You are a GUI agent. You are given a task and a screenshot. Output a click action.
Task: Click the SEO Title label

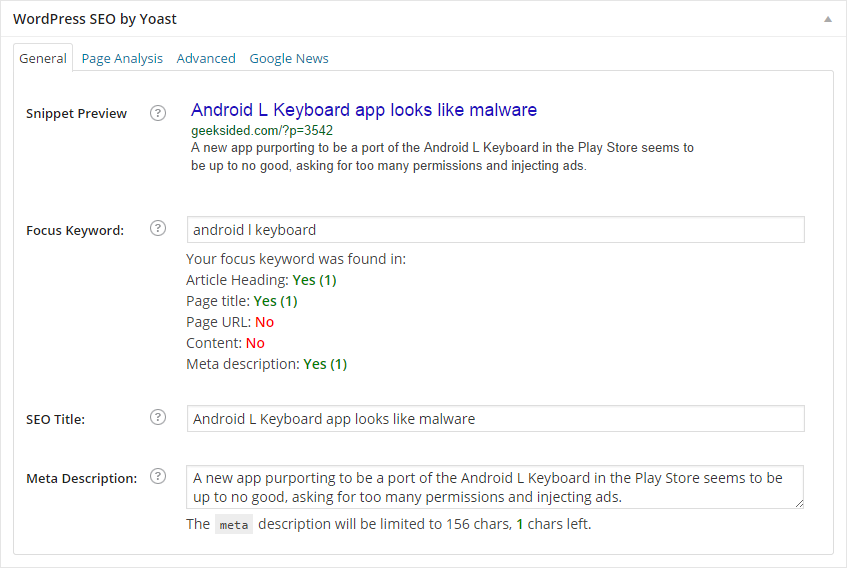pyautogui.click(x=55, y=419)
